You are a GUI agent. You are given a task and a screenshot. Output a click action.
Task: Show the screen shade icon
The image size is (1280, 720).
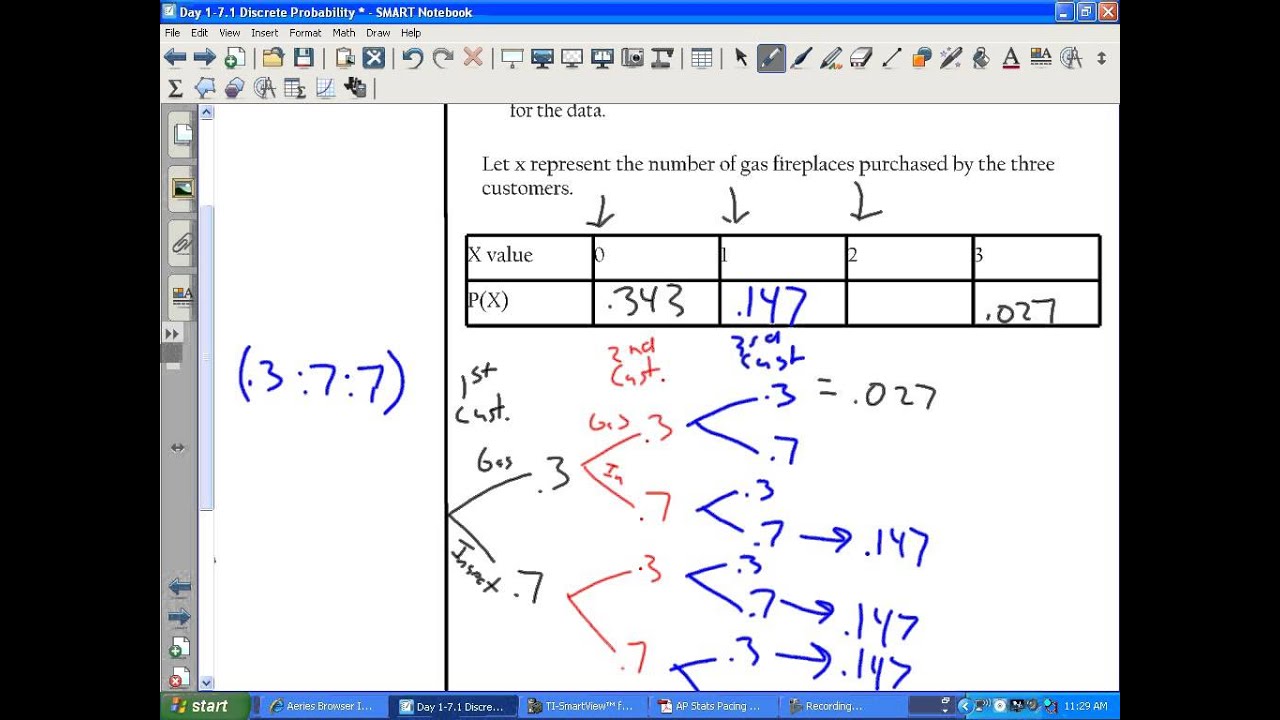[512, 58]
